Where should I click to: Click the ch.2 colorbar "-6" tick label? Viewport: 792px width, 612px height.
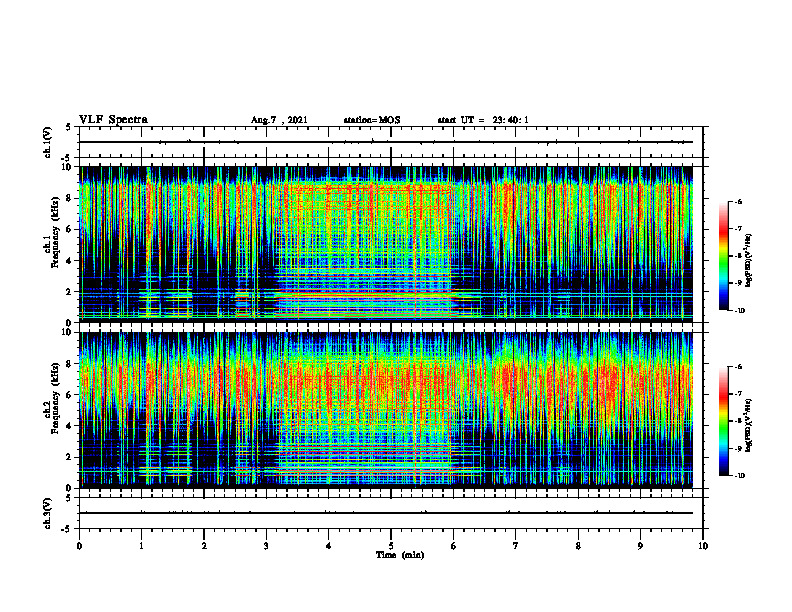(x=739, y=367)
